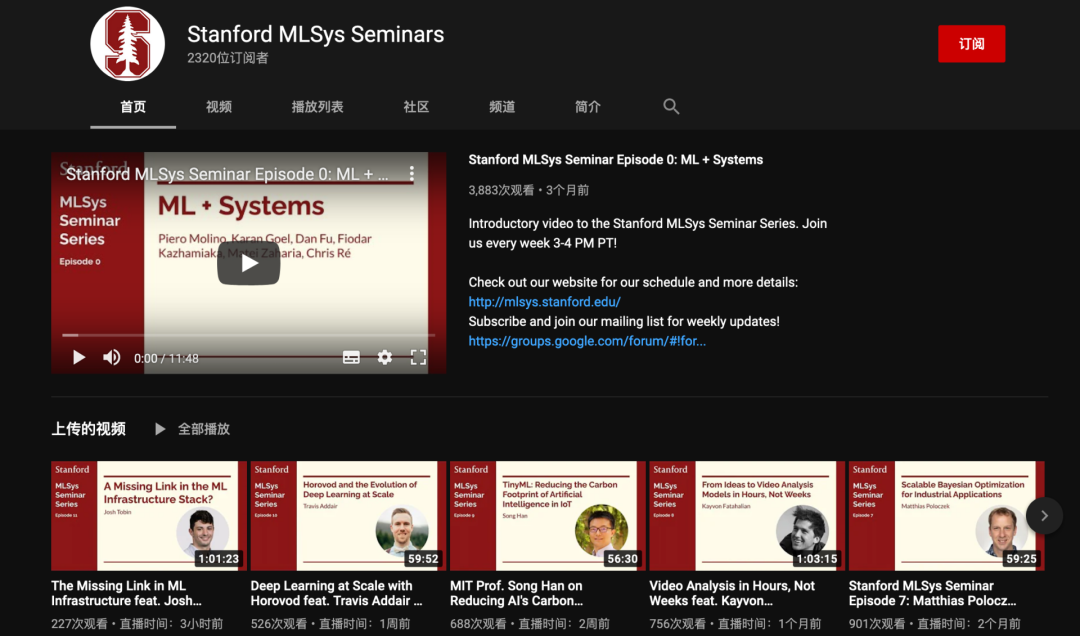Open the 播放列表 tab
1080x636 pixels.
(x=318, y=107)
